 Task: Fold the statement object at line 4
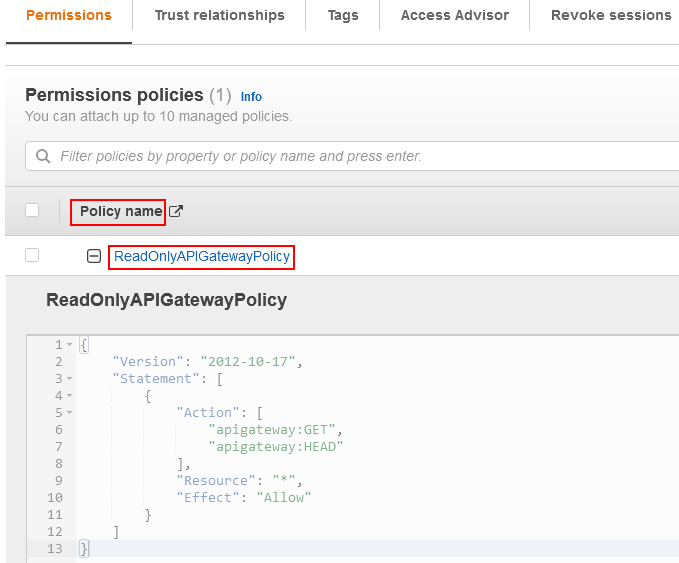tap(69, 395)
